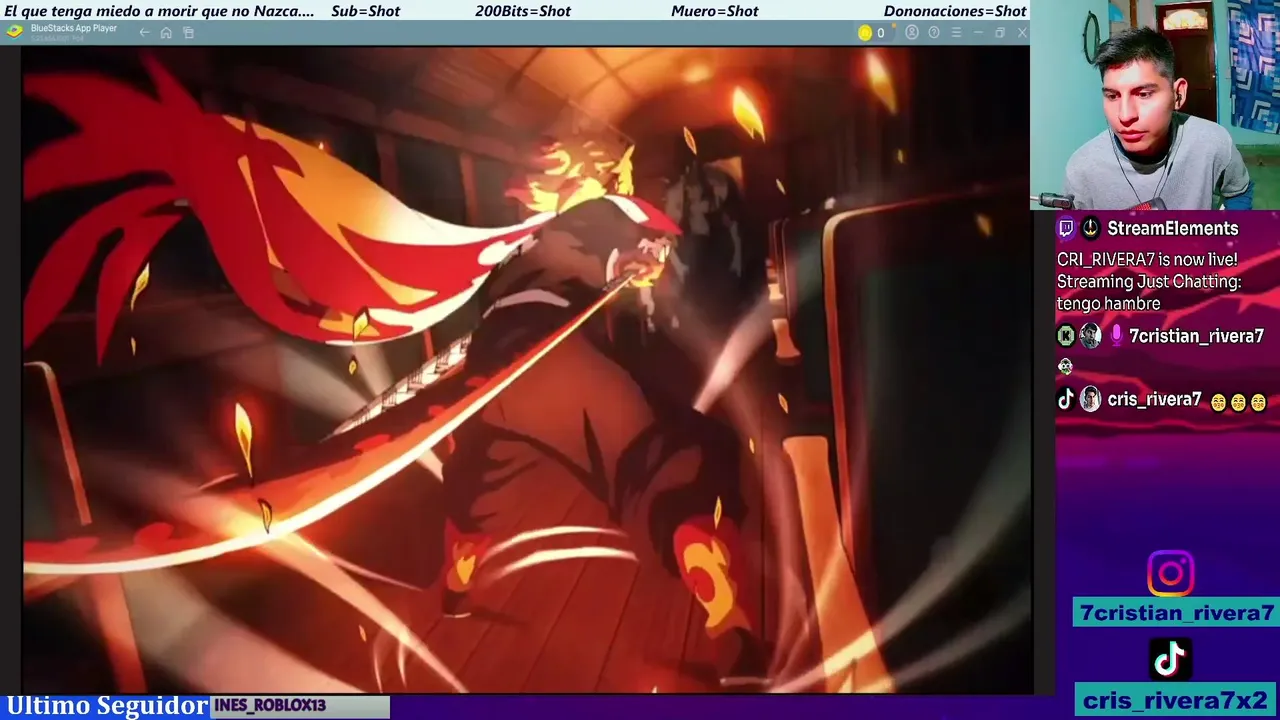Click the purple microphone icon in chat

tap(1116, 336)
